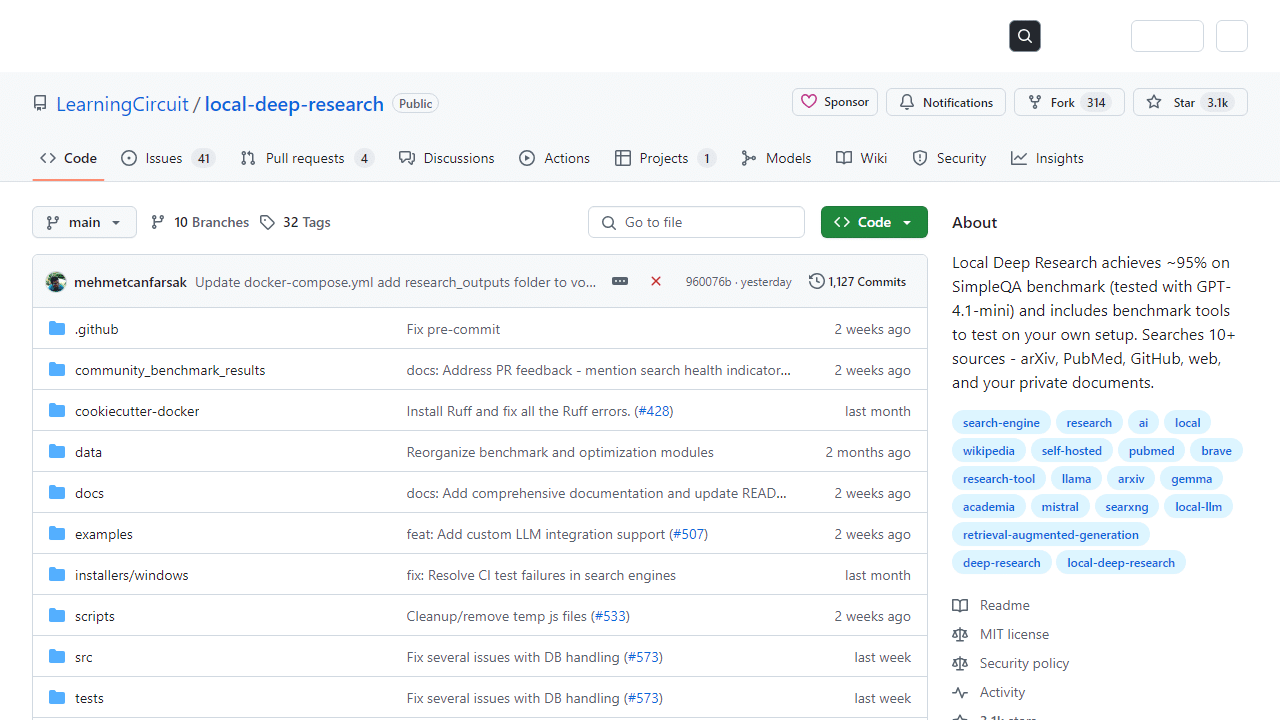Image resolution: width=1280 pixels, height=720 pixels.
Task: Click the repository book icon beside LearningCircuit
Action: (x=40, y=104)
